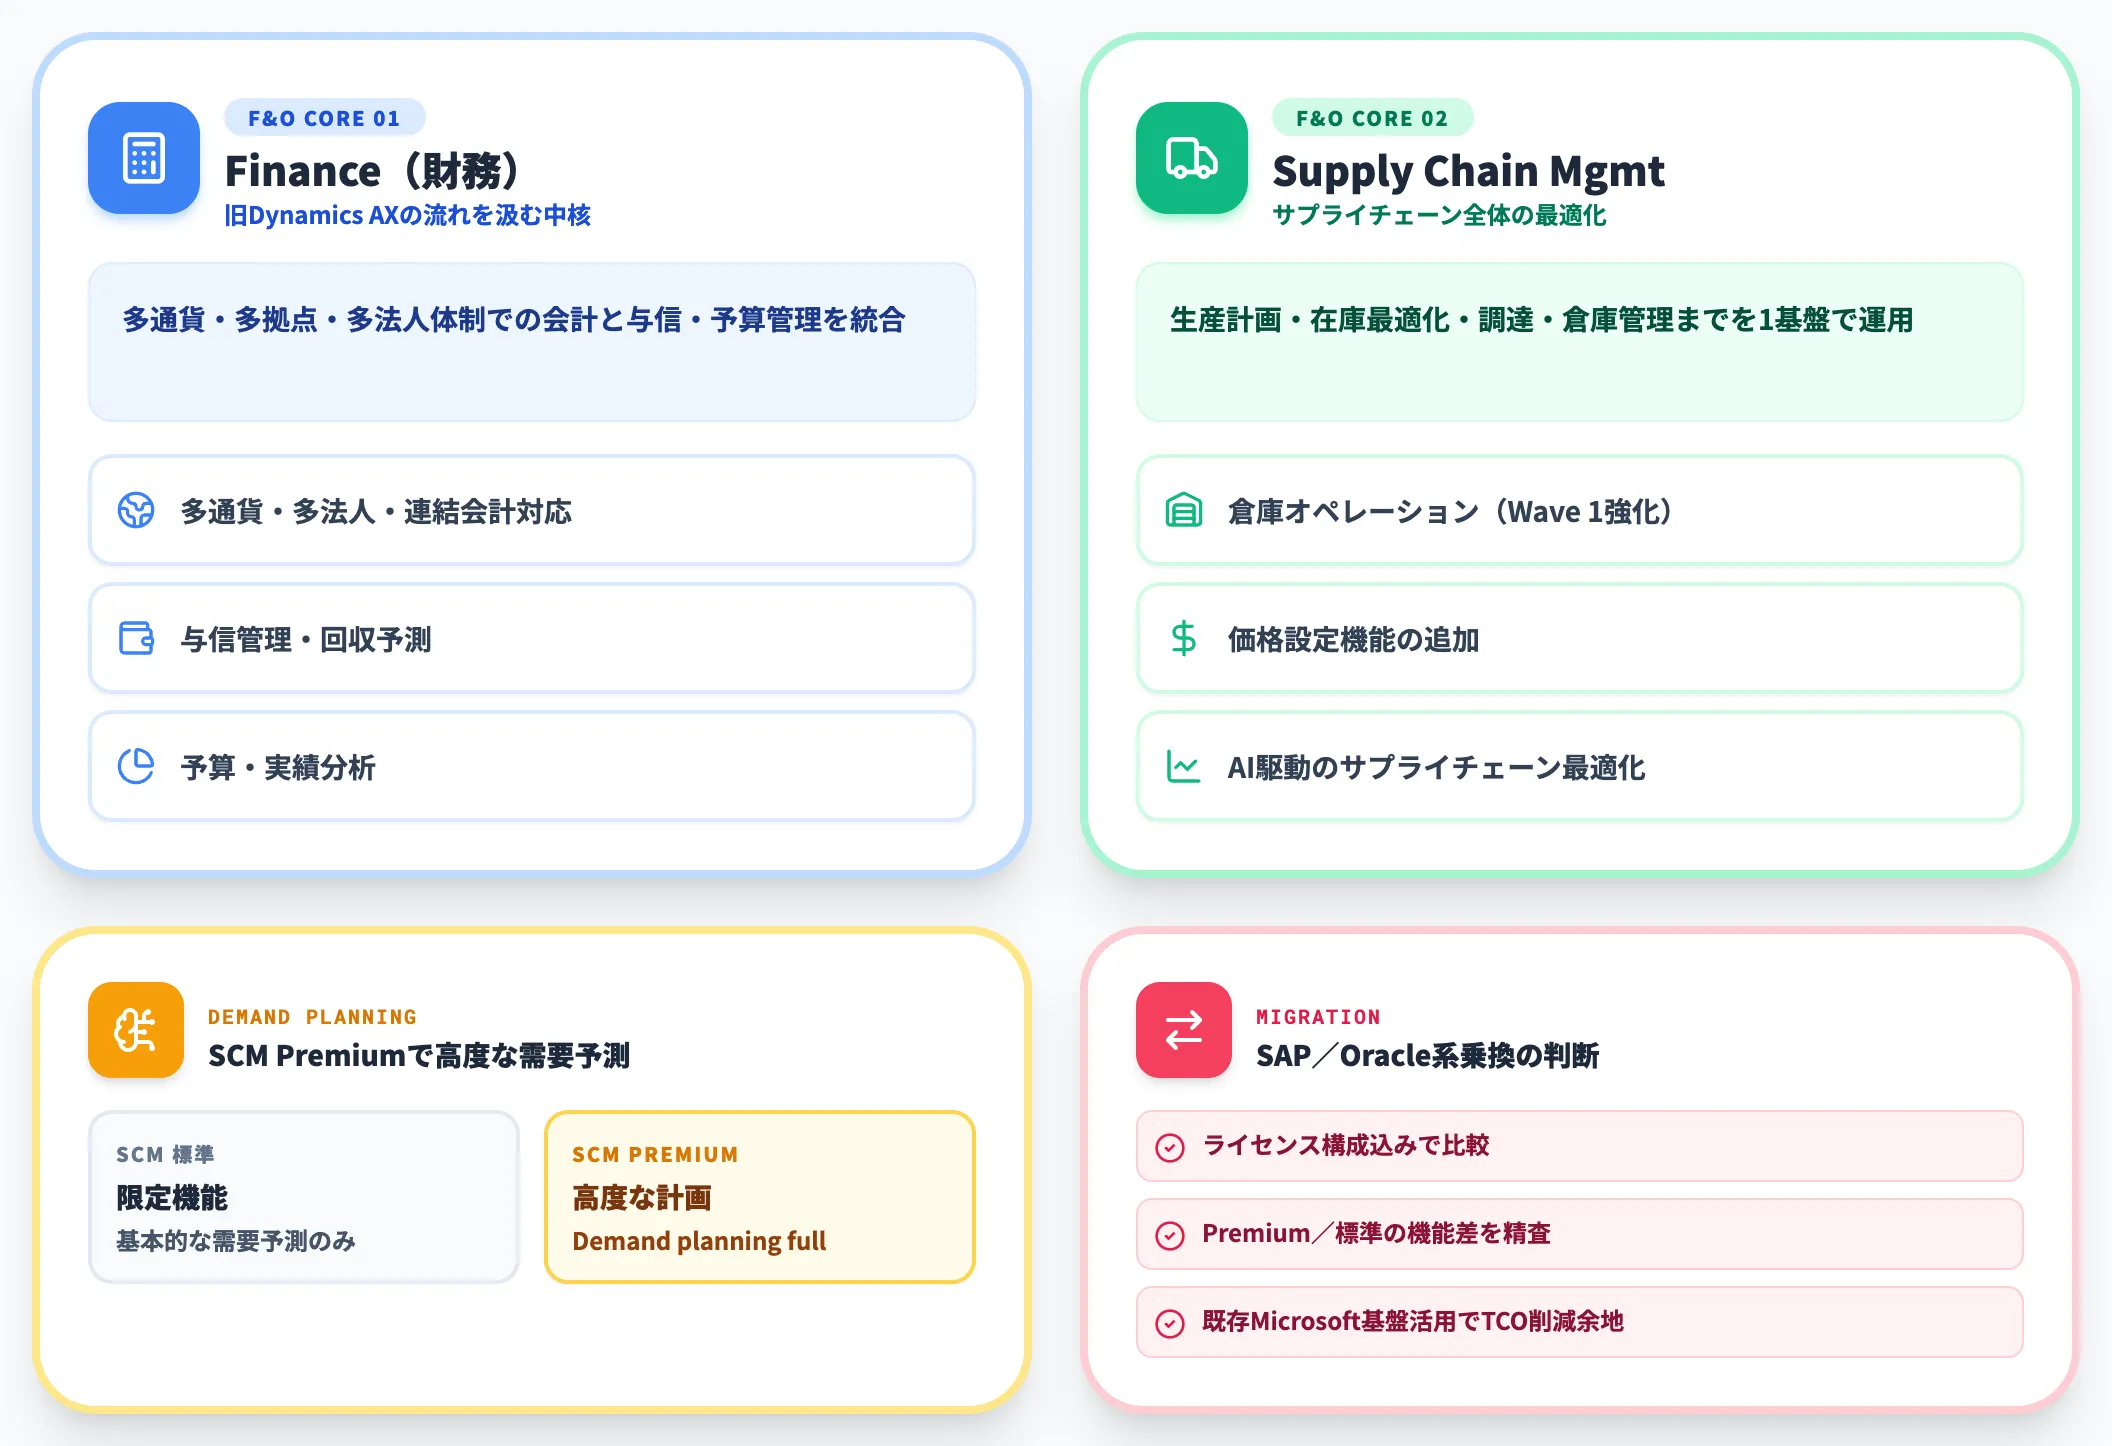This screenshot has height=1446, width=2112.
Task: Click the line chart icon beside AI駆動のサプライチェーン最適化
Action: tap(1184, 766)
